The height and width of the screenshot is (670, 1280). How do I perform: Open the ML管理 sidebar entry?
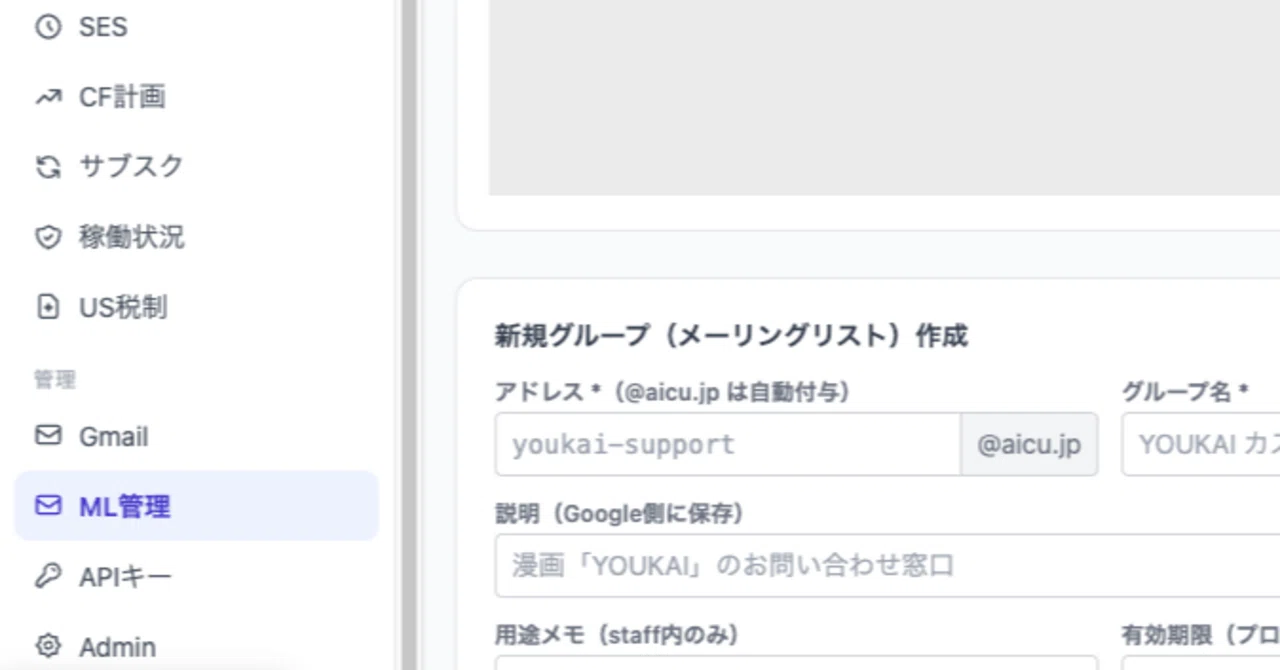(x=196, y=506)
